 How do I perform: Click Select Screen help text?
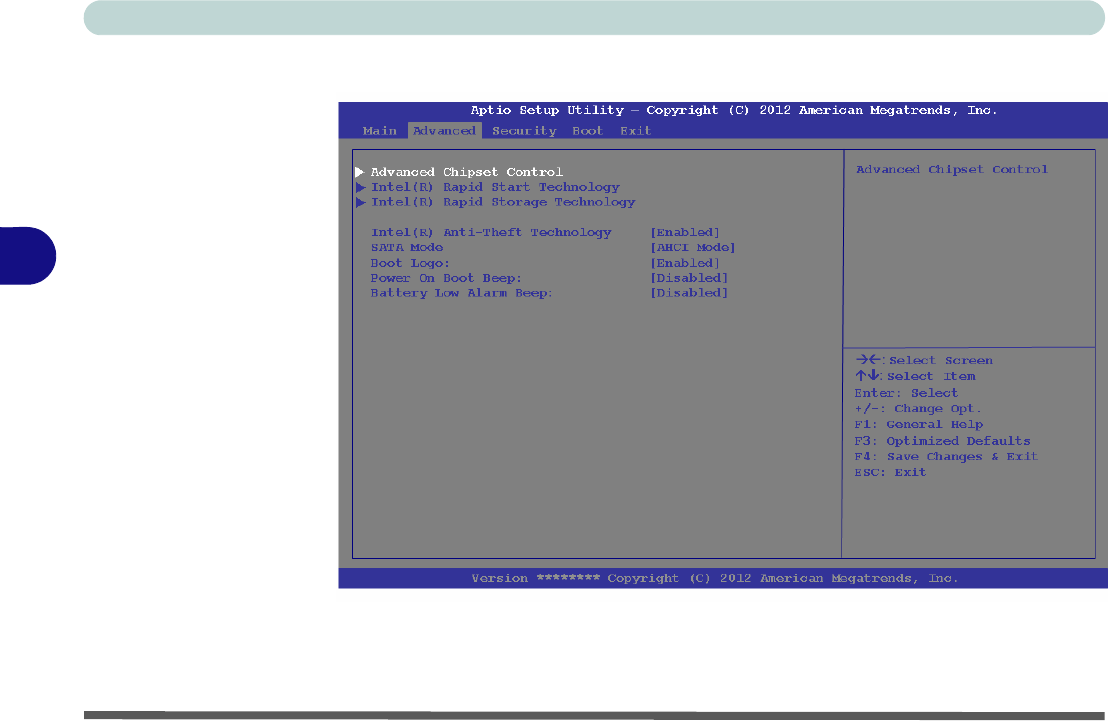[x=941, y=361]
